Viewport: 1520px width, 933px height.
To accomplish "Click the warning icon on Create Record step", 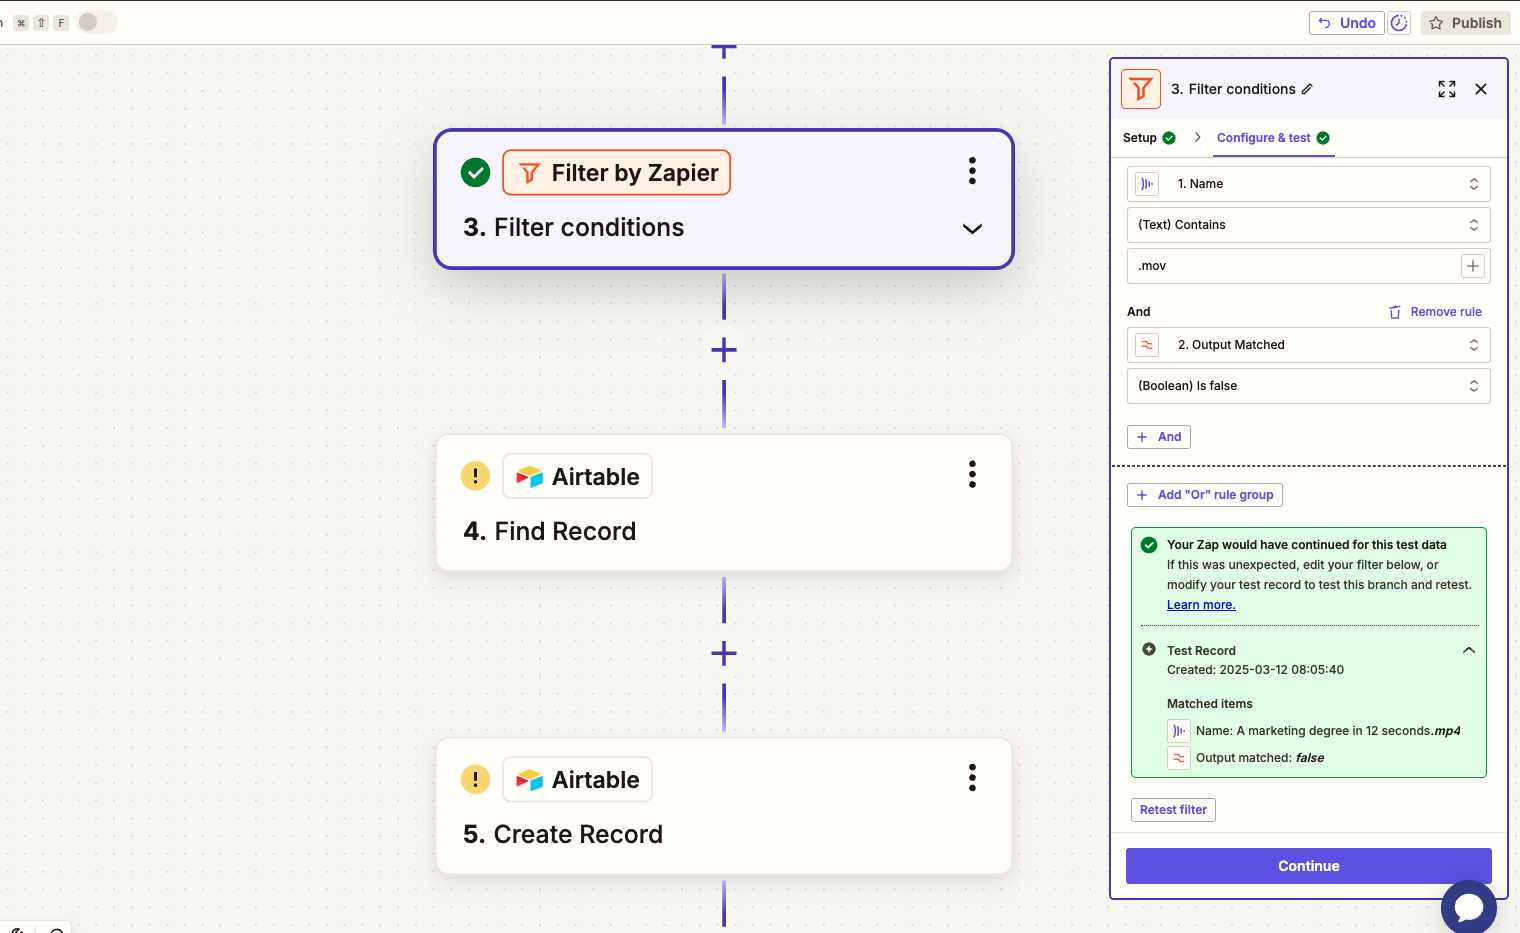I will click(475, 779).
